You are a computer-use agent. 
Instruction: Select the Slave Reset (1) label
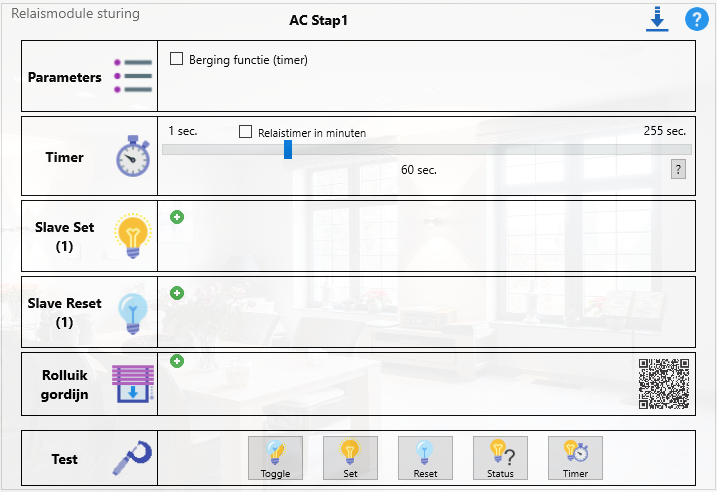click(x=64, y=312)
